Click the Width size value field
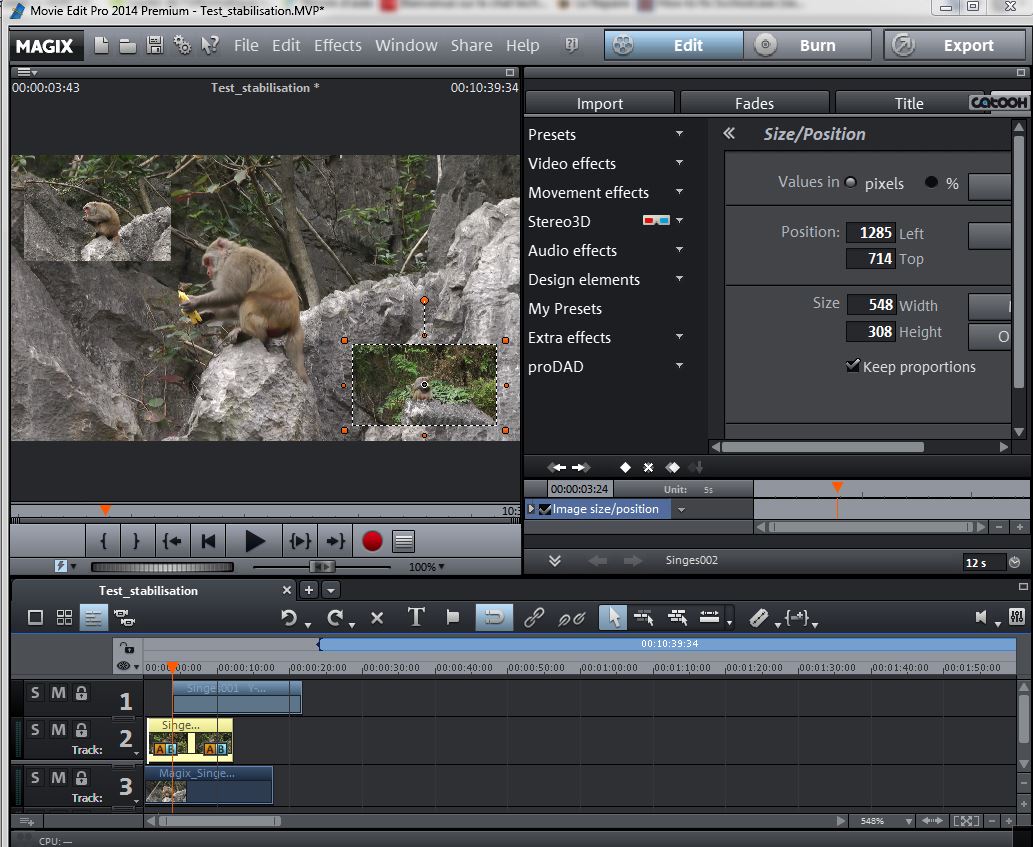 (870, 304)
